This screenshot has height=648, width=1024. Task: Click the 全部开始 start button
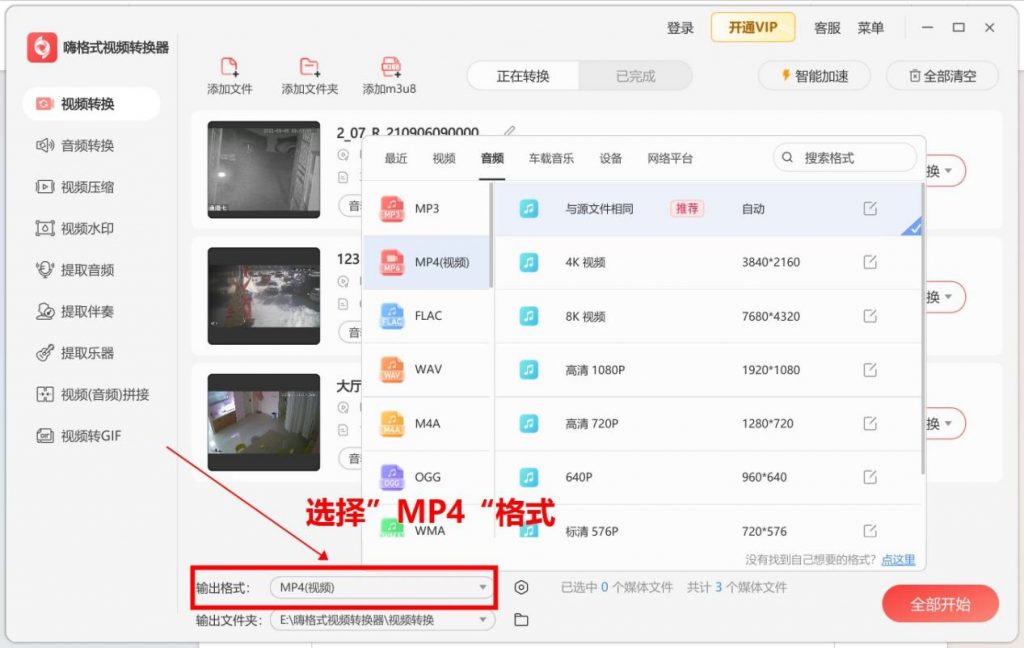938,604
